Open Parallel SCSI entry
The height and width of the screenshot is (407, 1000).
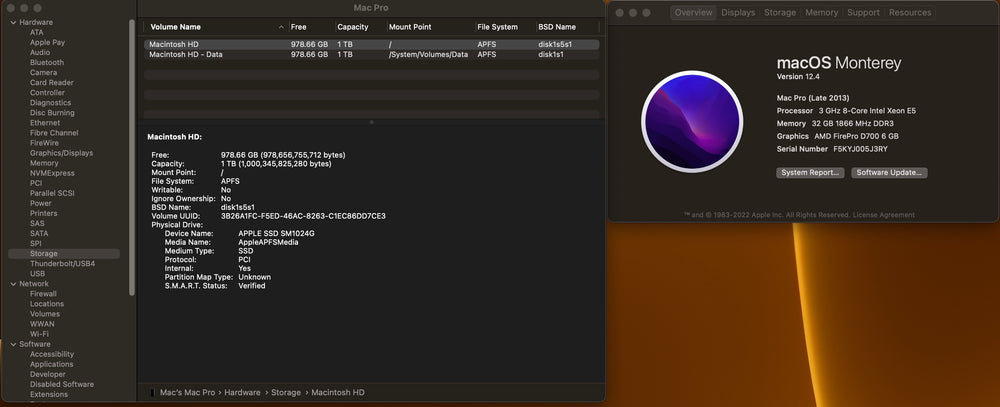coord(52,193)
